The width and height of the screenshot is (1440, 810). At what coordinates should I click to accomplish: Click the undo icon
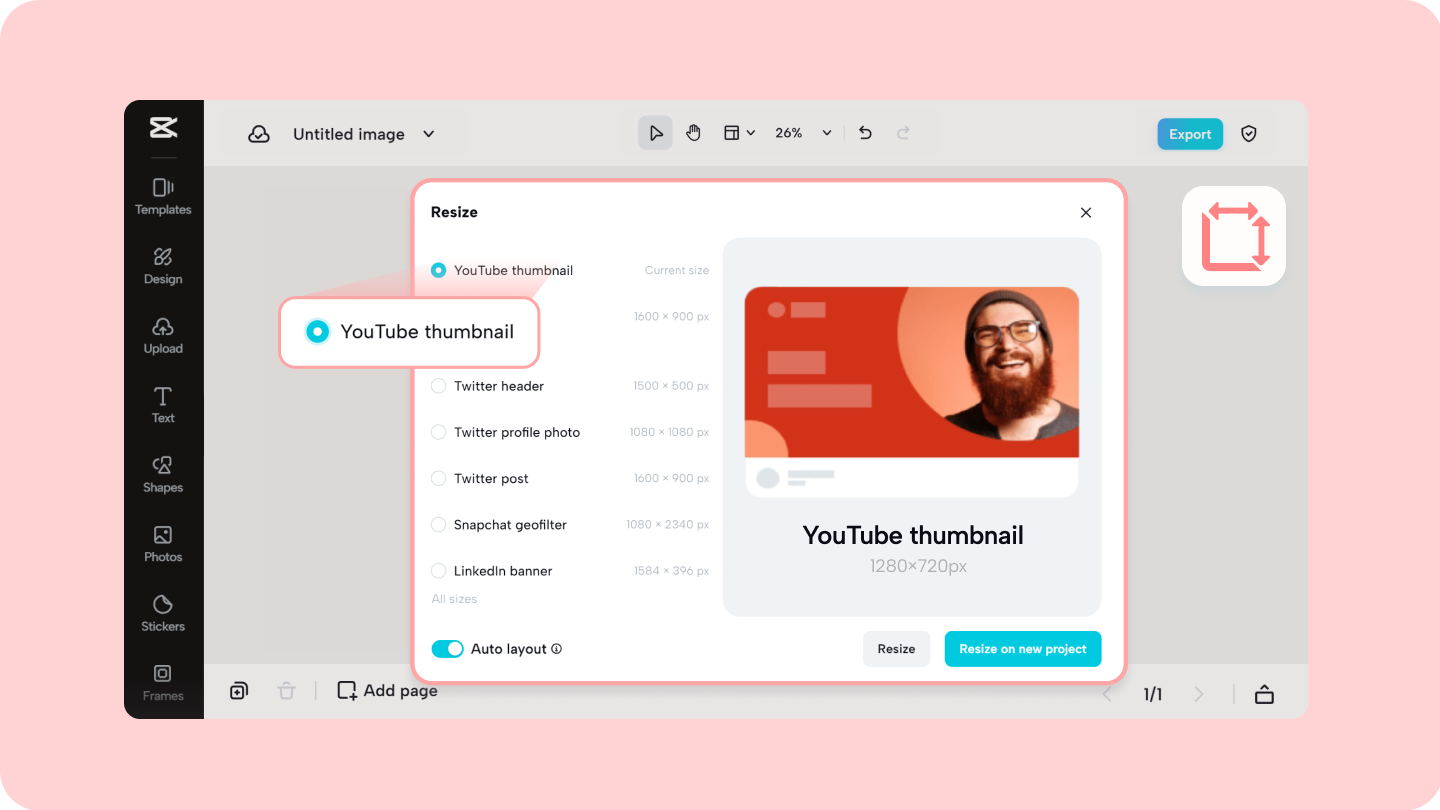(x=865, y=132)
